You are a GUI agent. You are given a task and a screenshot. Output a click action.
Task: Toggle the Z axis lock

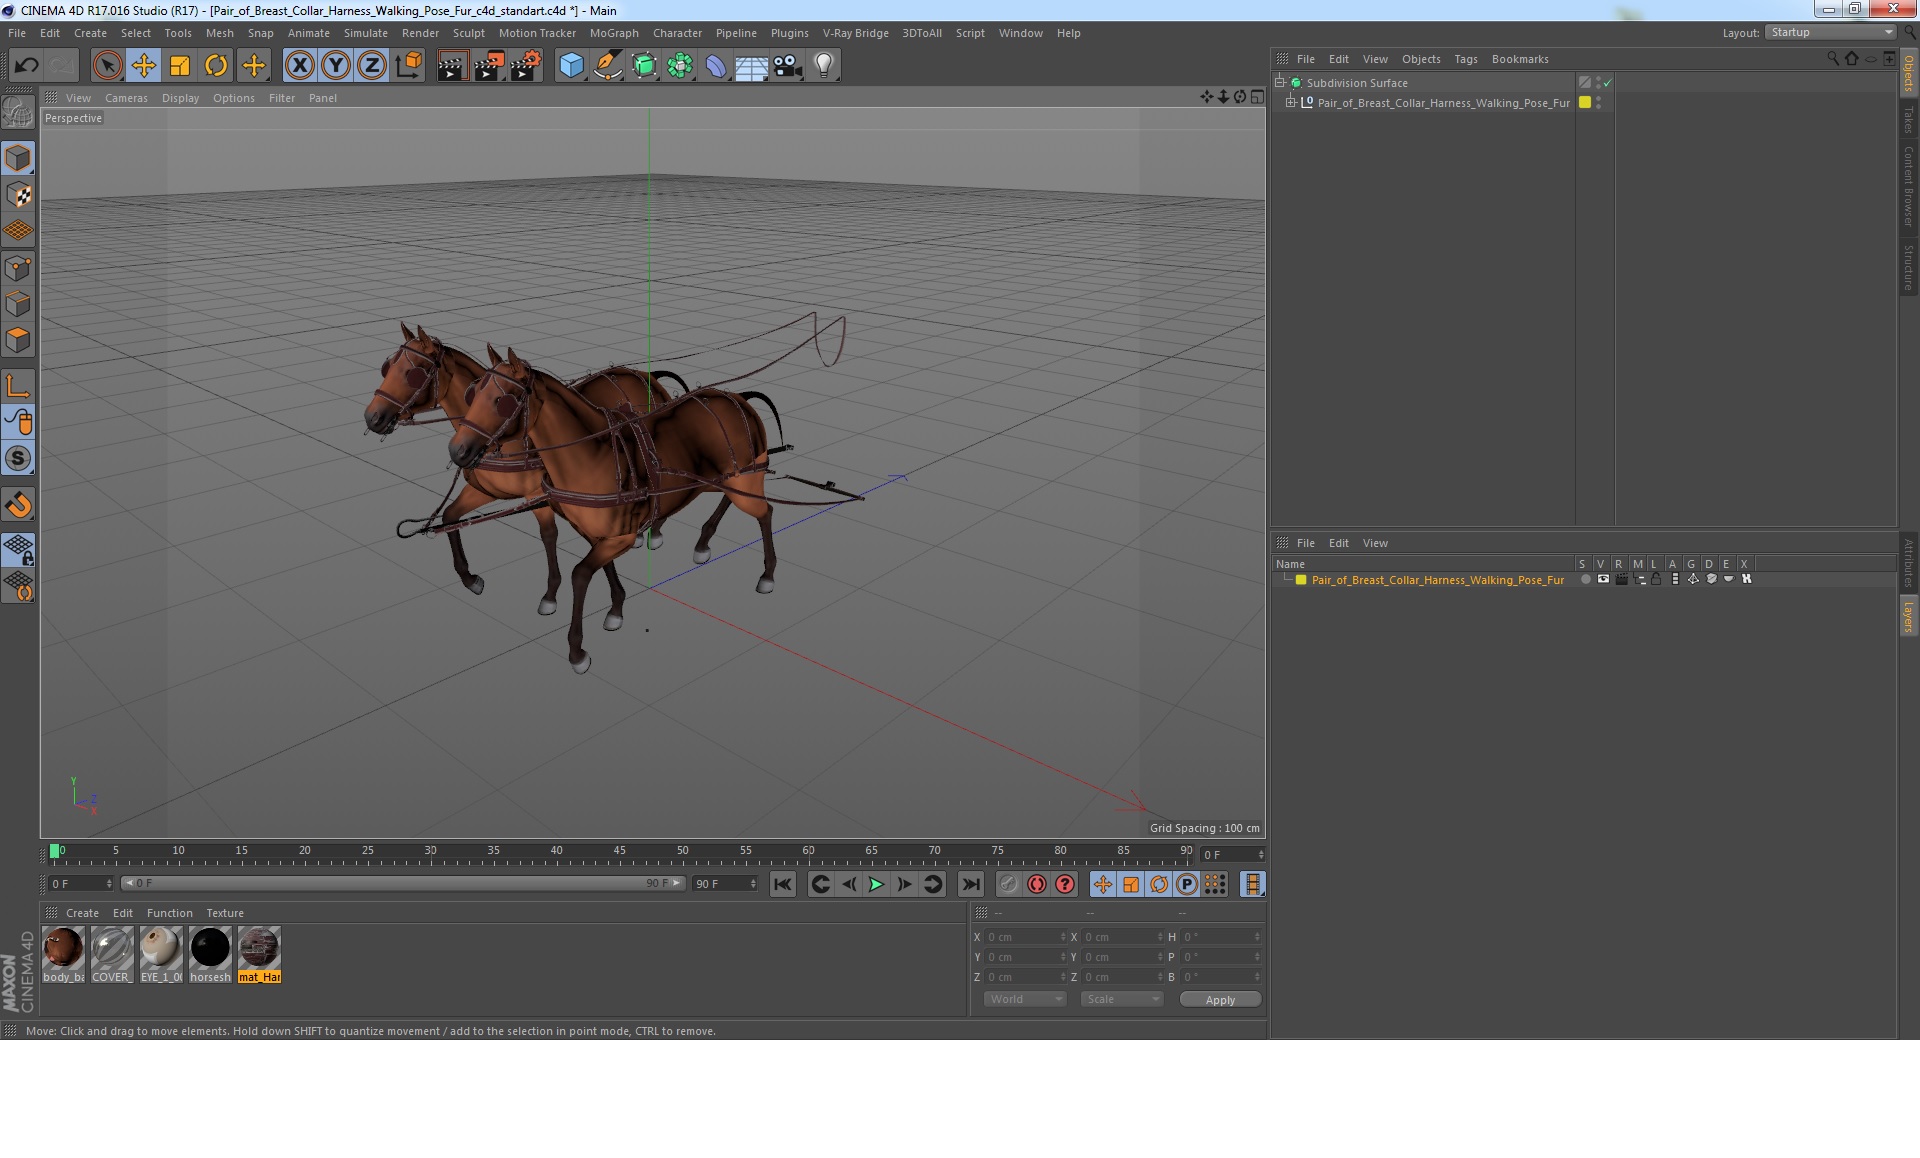coord(372,66)
